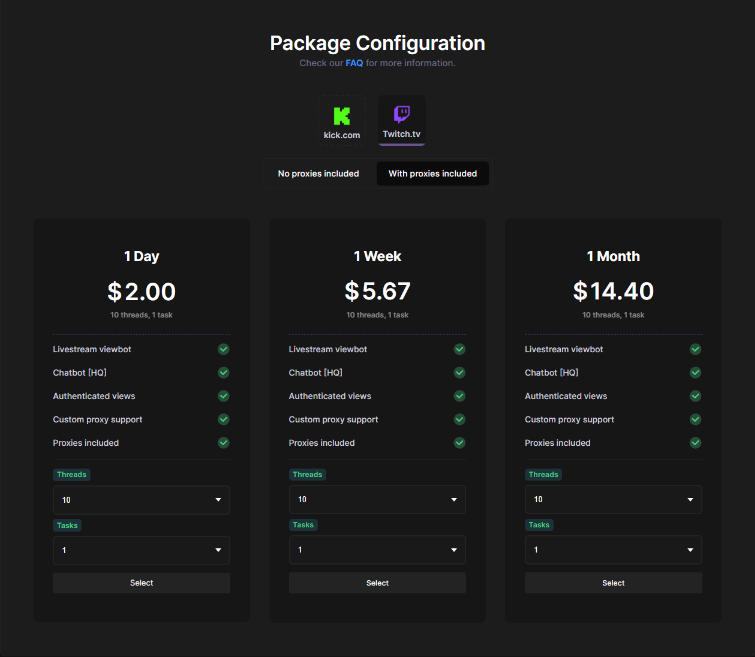
Task: Click the $14.40 price of 1 Month plan
Action: (613, 291)
